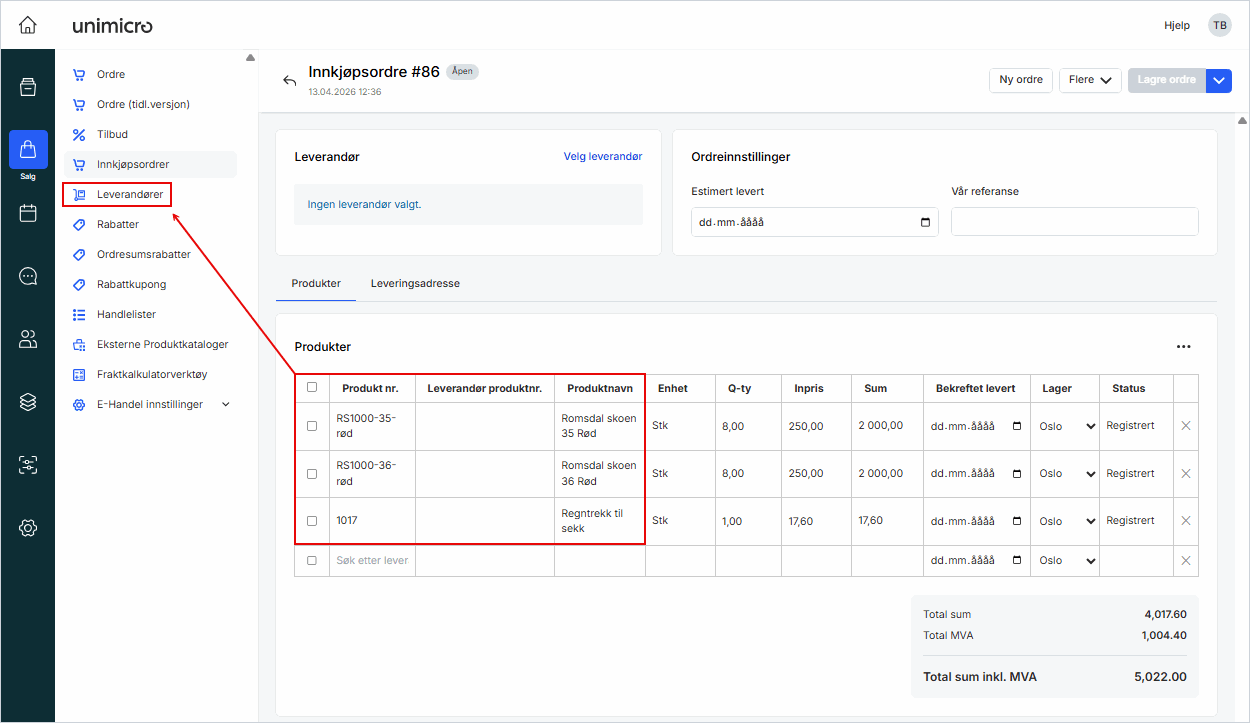1250x723 pixels.
Task: Click the Ny ordre button
Action: (x=1020, y=80)
